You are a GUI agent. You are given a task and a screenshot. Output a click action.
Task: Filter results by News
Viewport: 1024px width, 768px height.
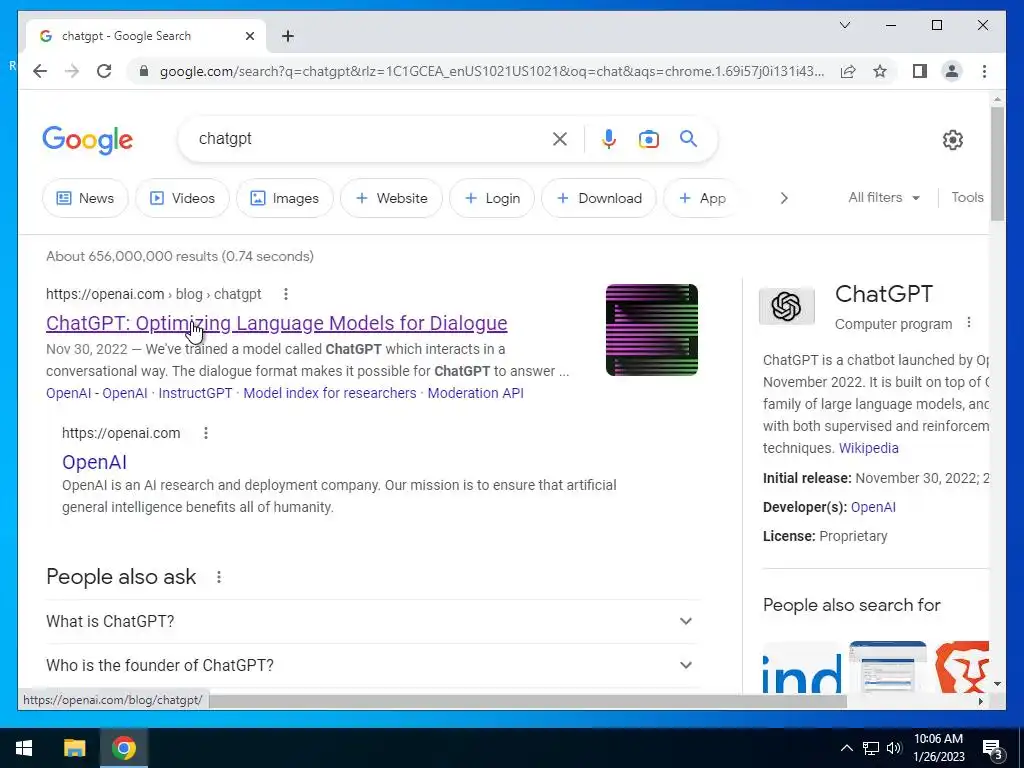point(86,198)
